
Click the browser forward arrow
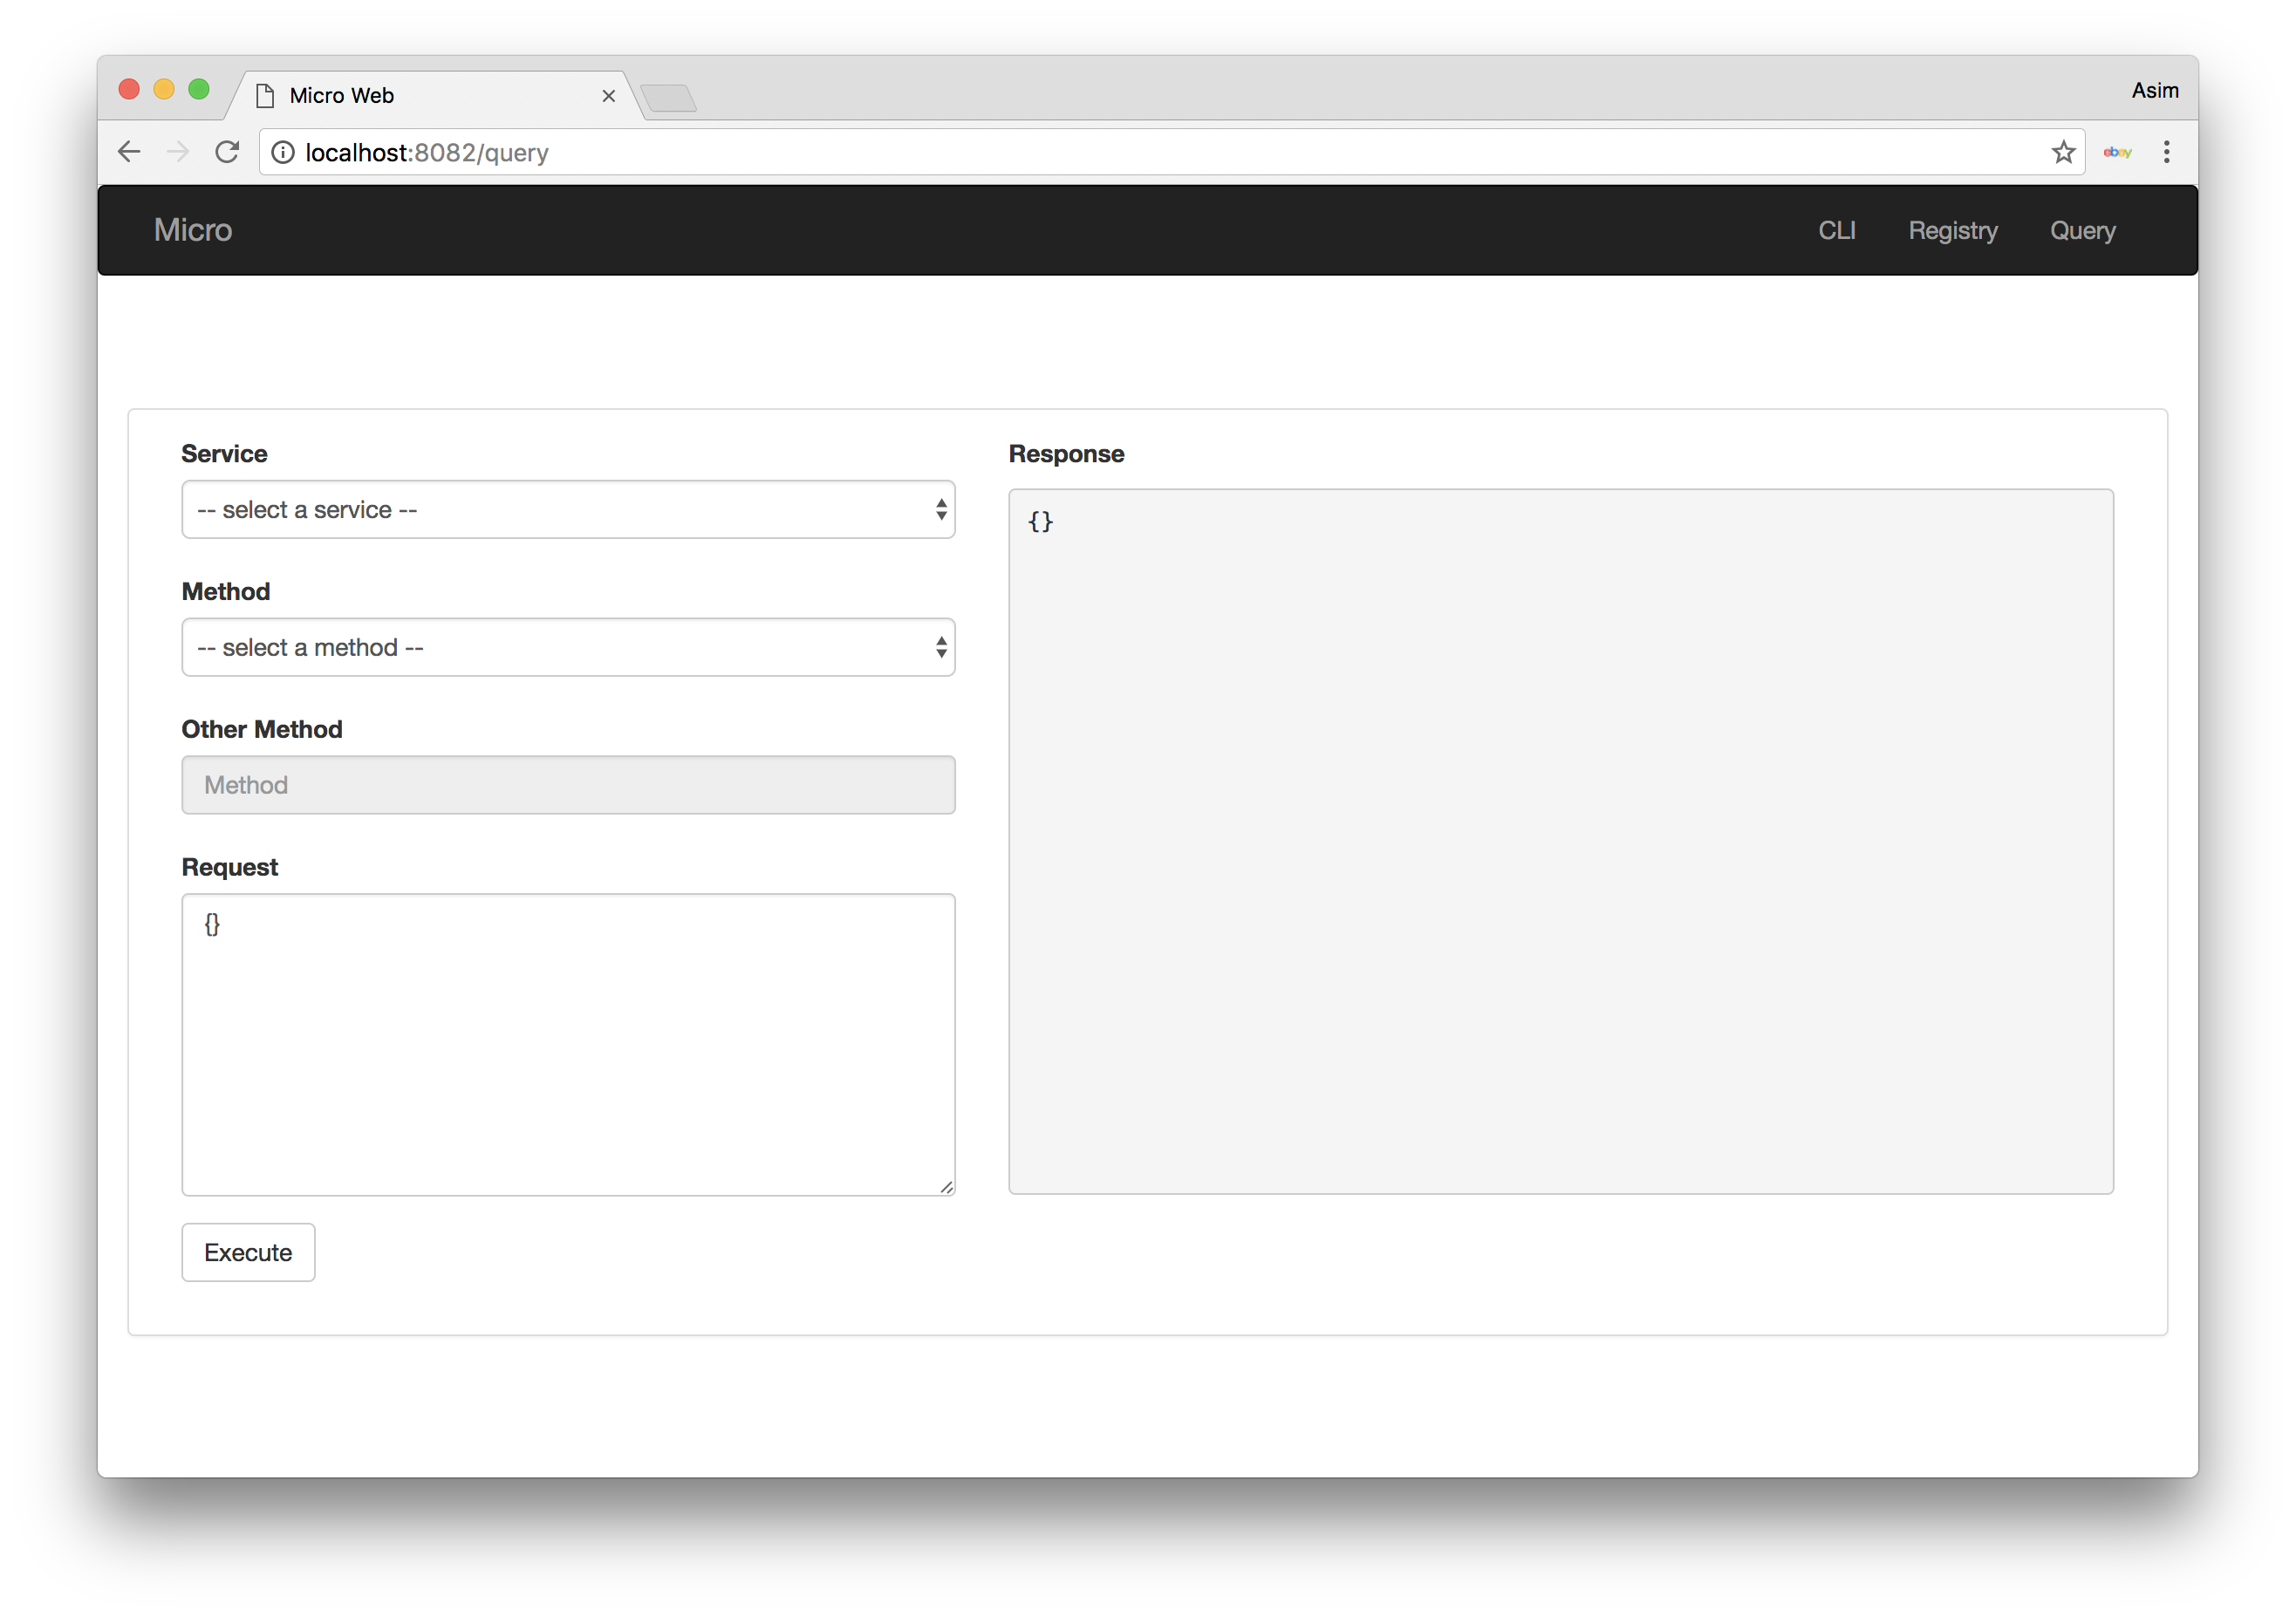[x=178, y=152]
